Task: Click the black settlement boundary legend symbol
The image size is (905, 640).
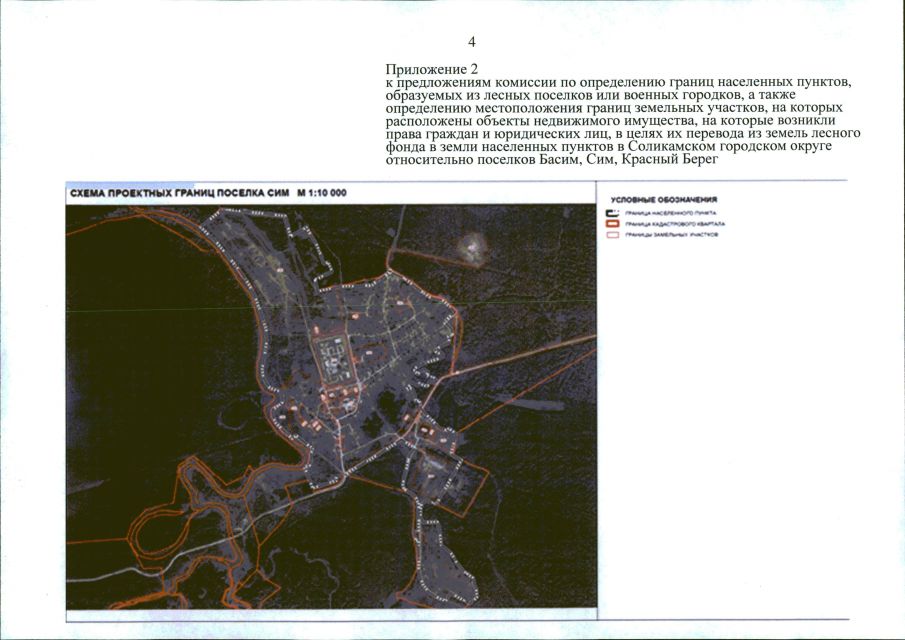Action: (x=613, y=213)
